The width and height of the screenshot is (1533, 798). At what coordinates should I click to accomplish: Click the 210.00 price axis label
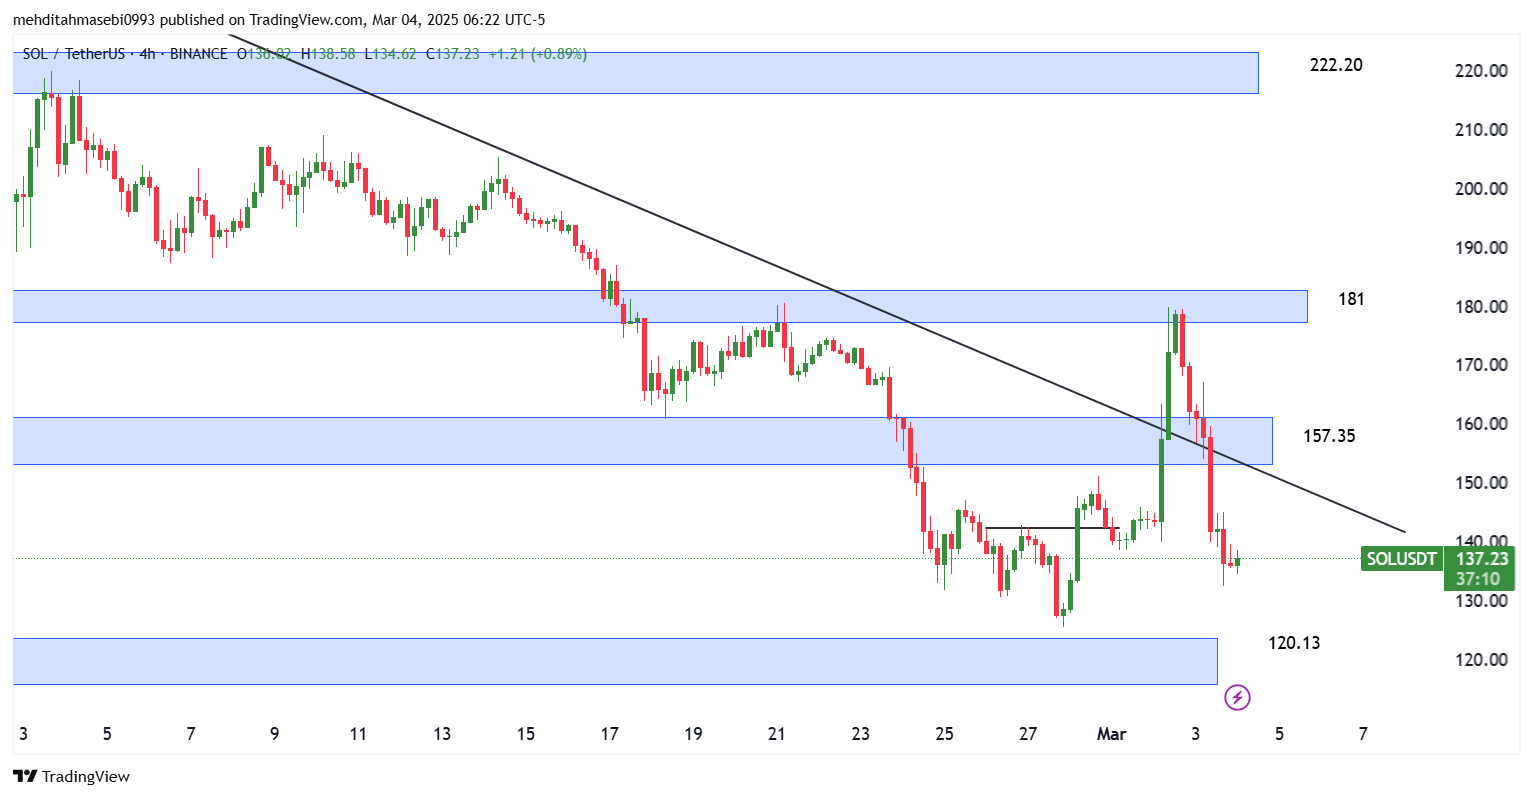pos(1482,130)
